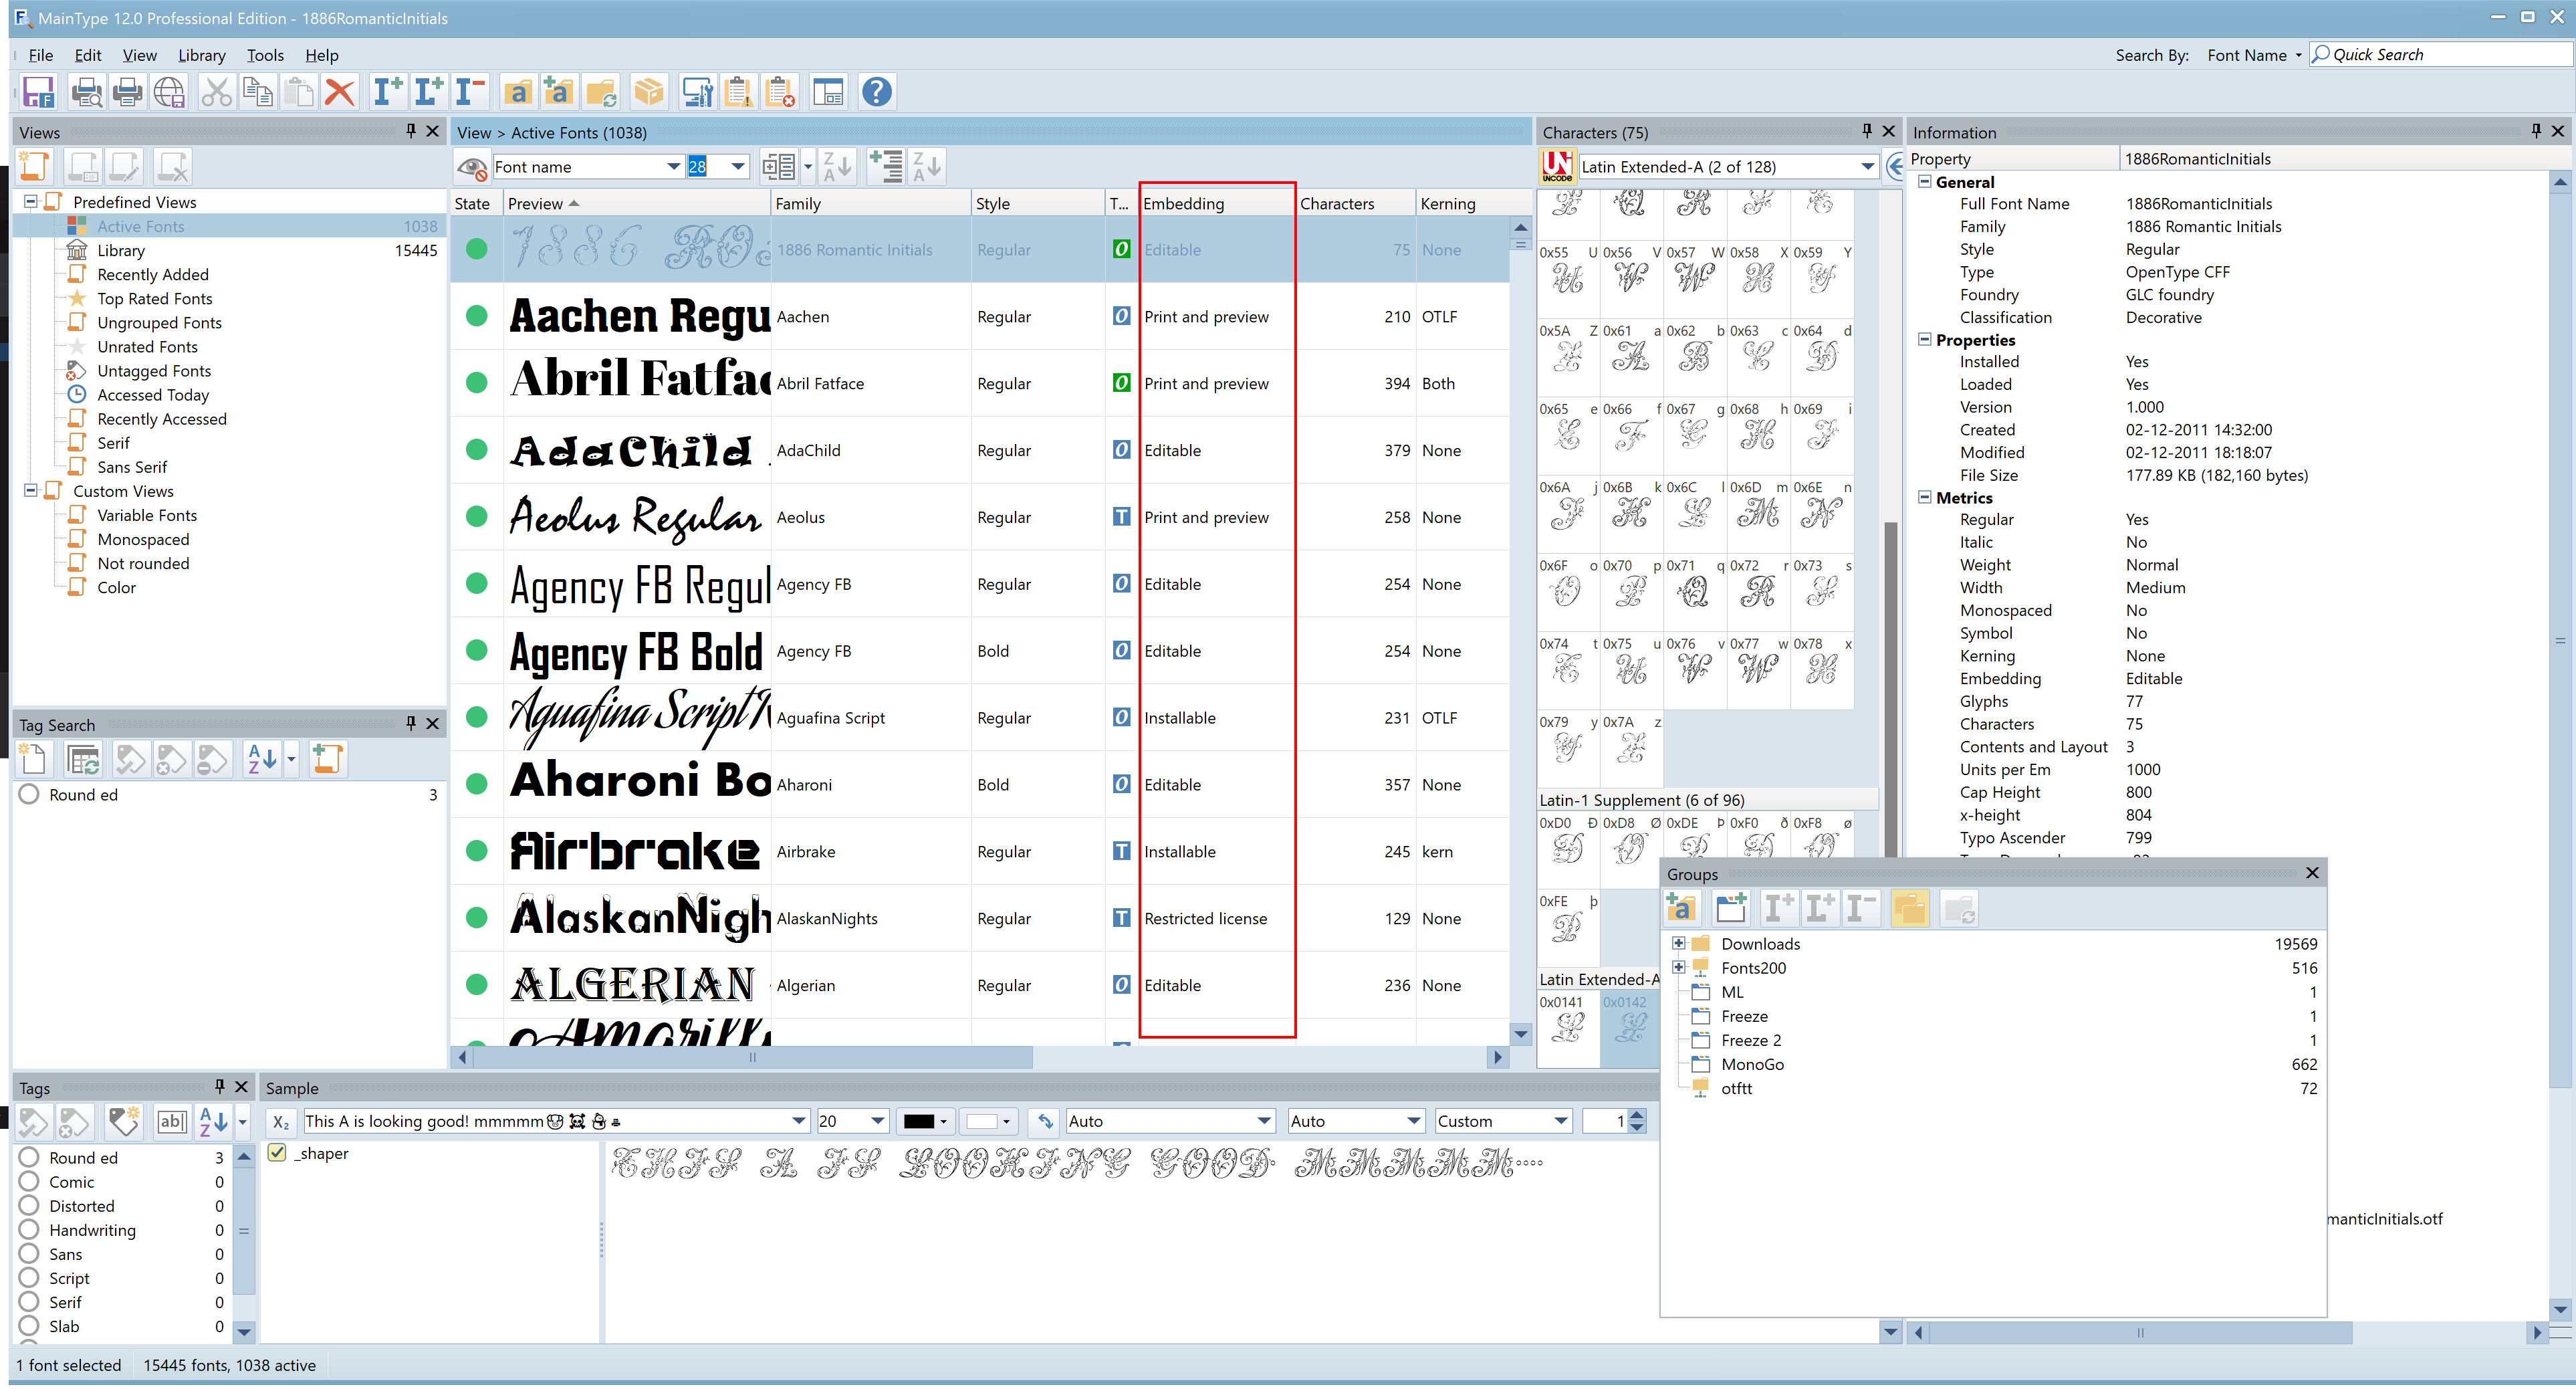Viewport: 2576px width, 1389px height.
Task: Open the Tools menu
Action: [x=265, y=55]
